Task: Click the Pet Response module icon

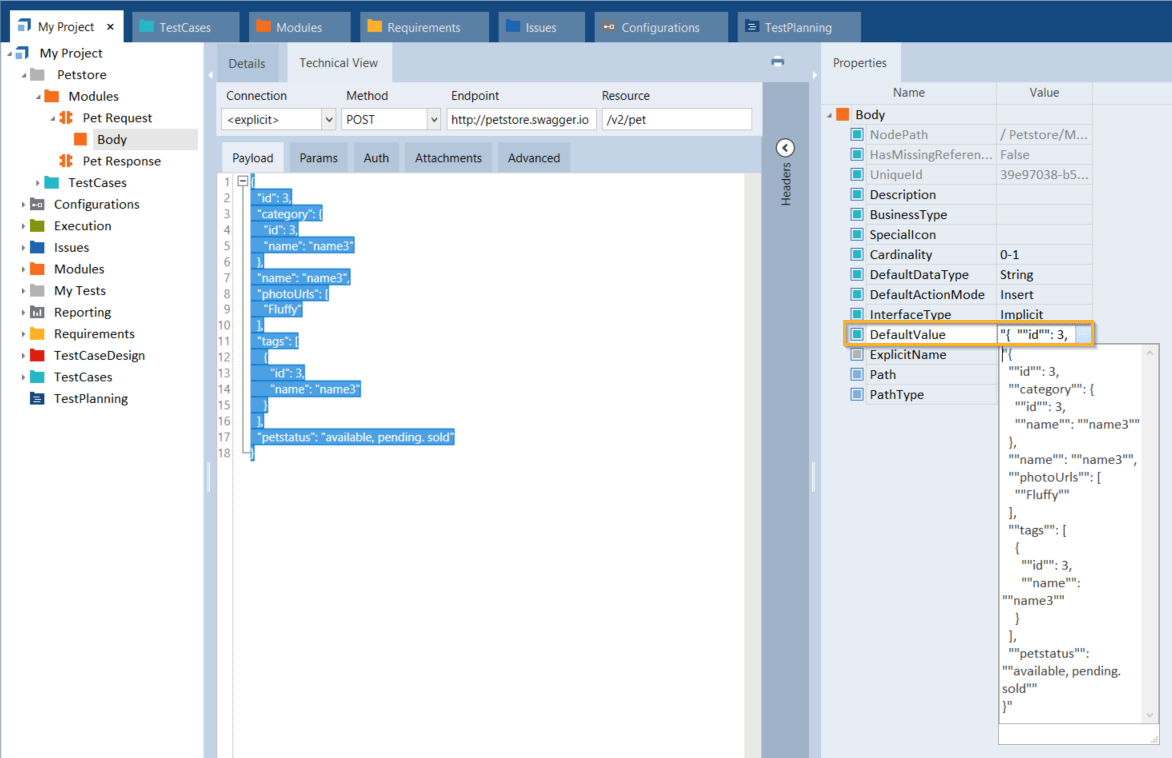Action: click(66, 161)
